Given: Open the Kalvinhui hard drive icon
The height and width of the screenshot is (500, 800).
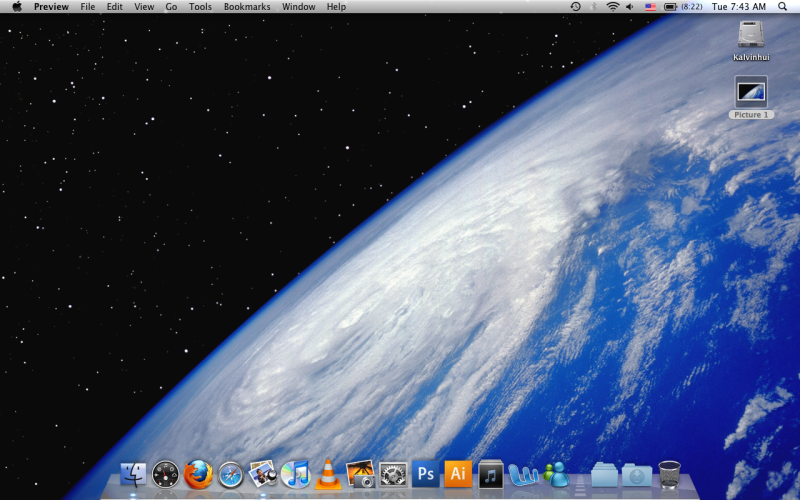Looking at the screenshot, I should coord(751,35).
